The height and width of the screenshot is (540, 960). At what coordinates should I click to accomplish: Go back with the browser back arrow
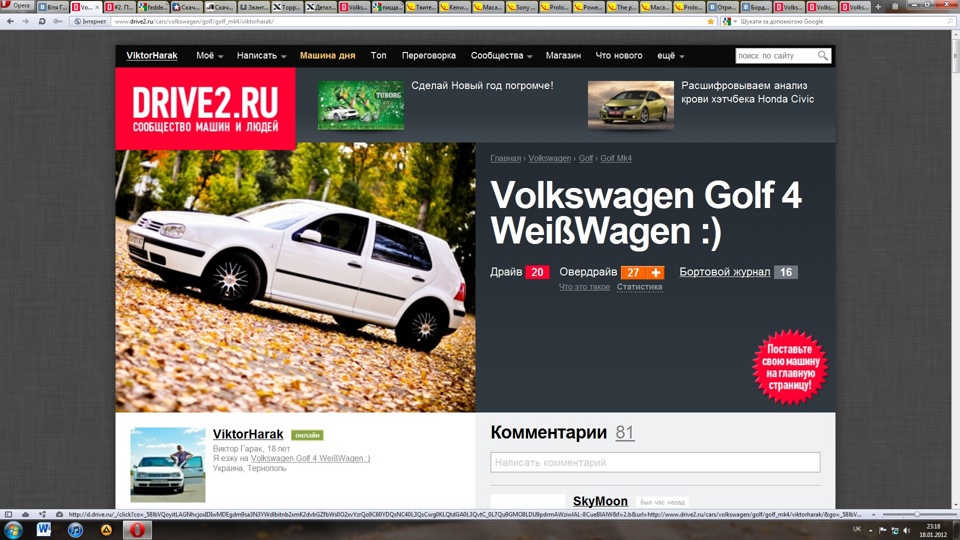click(x=10, y=21)
